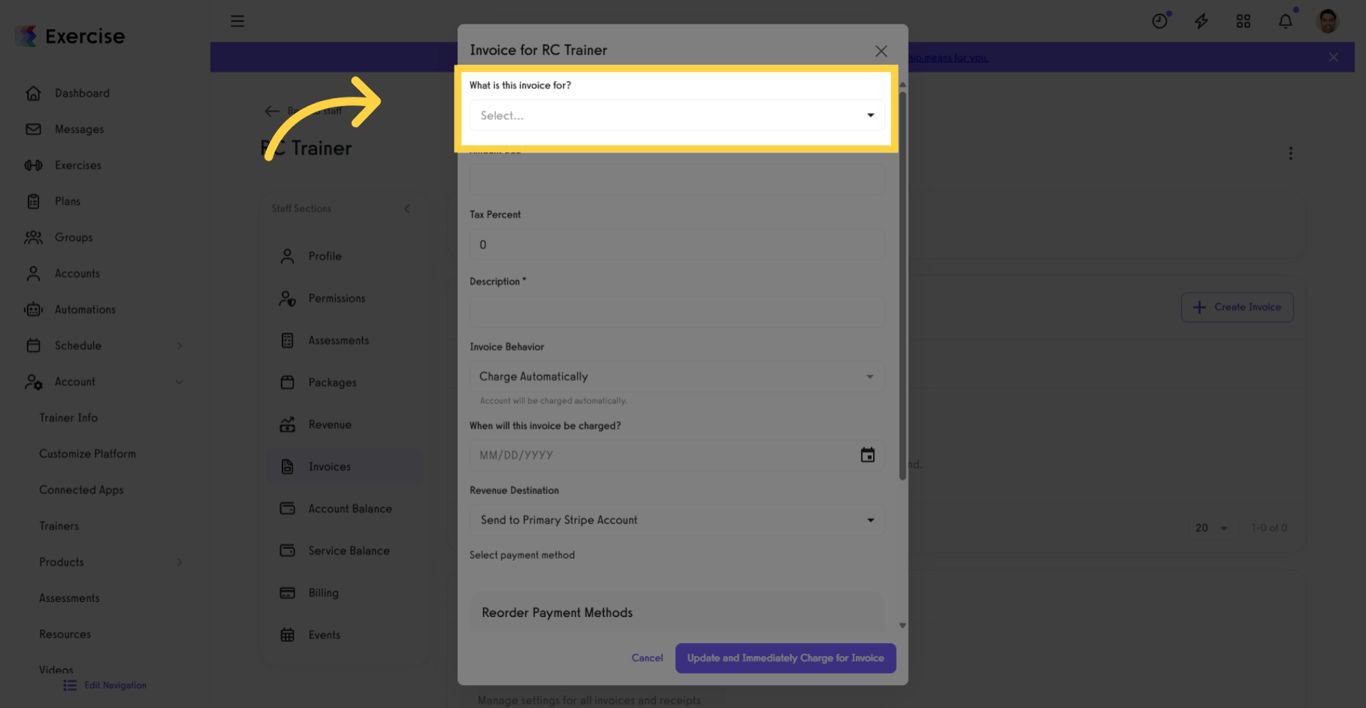The width and height of the screenshot is (1366, 708).
Task: Dismiss the purple announcement banner
Action: coord(1333,57)
